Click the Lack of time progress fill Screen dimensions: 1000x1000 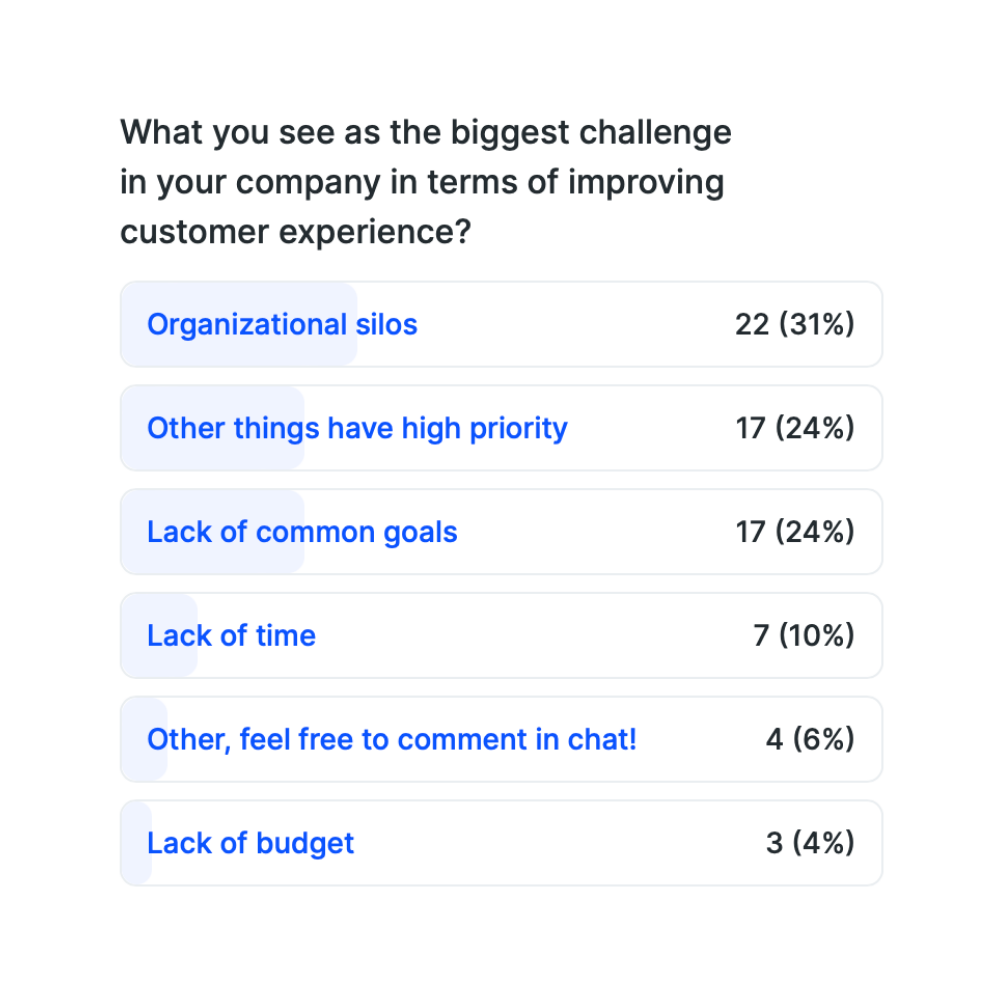point(159,635)
